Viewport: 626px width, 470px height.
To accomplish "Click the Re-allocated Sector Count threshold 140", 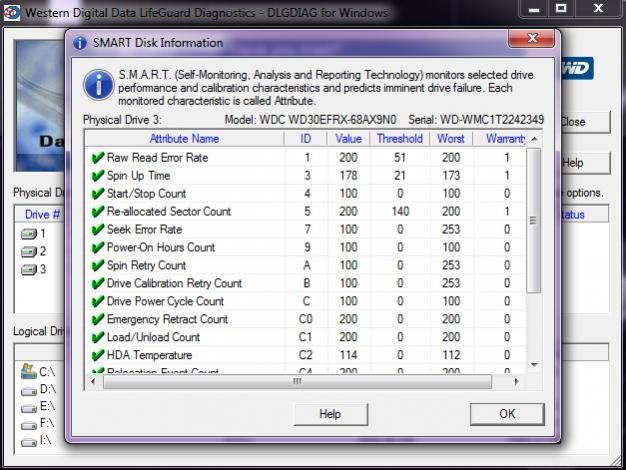I will (400, 212).
